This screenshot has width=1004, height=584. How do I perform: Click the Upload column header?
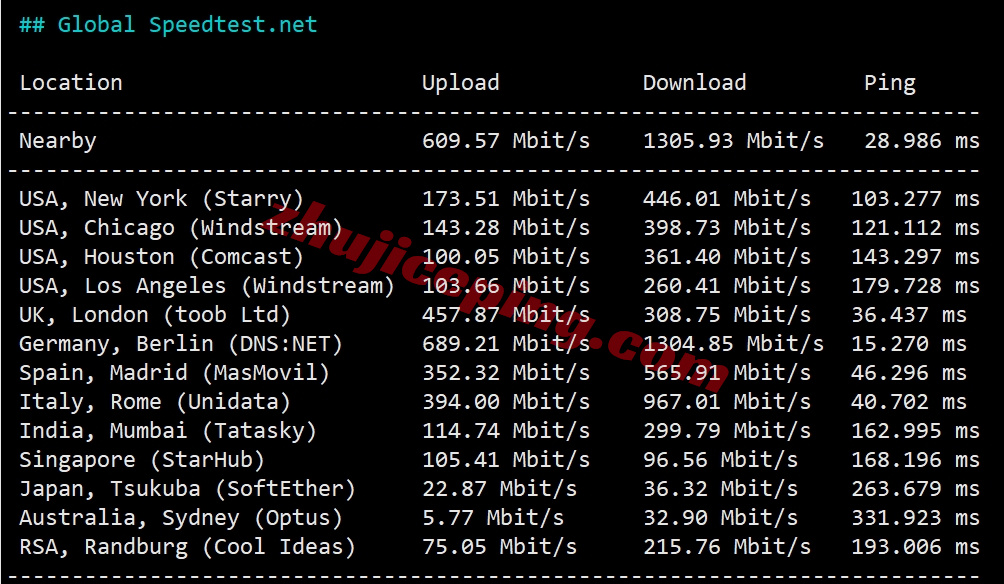(460, 83)
